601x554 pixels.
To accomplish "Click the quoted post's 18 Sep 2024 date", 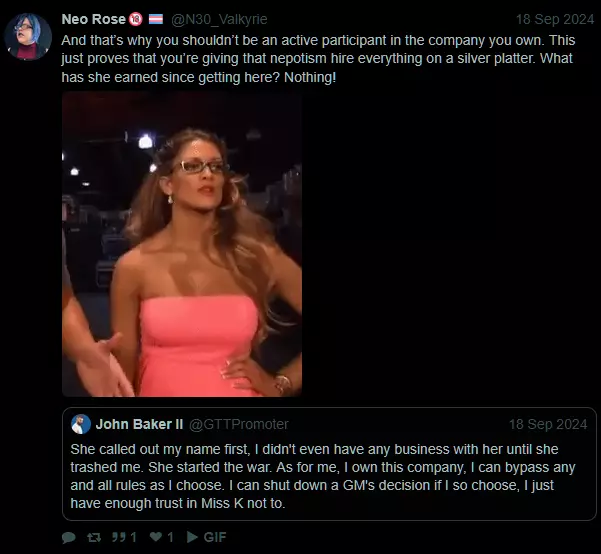I will [547, 424].
